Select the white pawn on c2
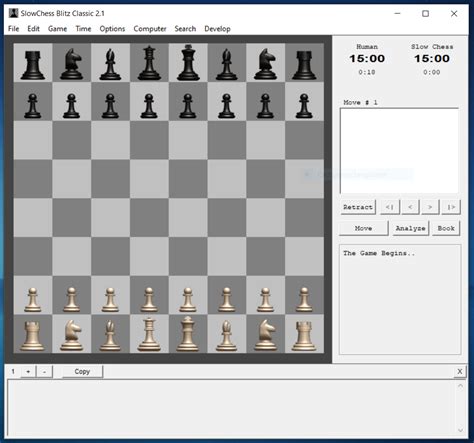The width and height of the screenshot is (474, 443). coord(110,300)
